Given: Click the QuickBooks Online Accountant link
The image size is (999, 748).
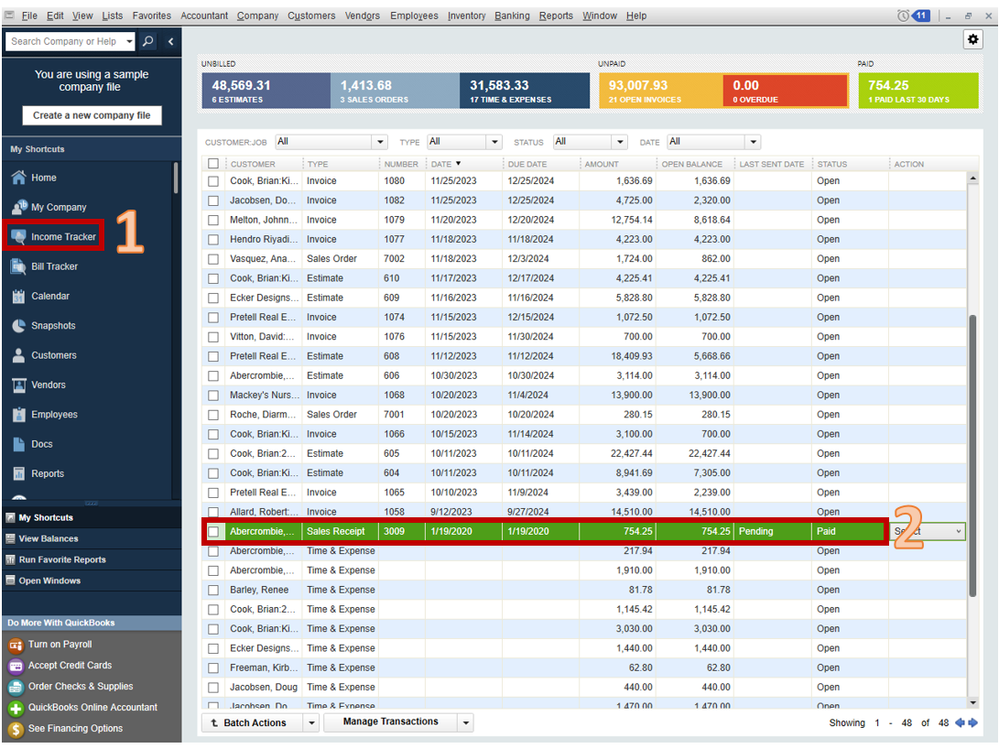Looking at the screenshot, I should coord(92,707).
